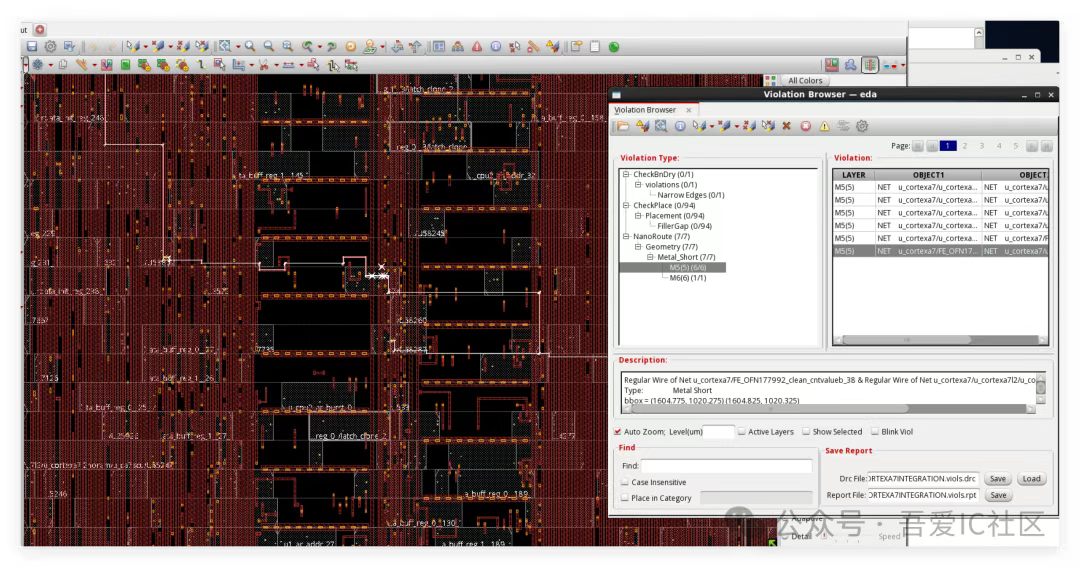Collapse the CheckPlace tree node

pyautogui.click(x=626, y=205)
